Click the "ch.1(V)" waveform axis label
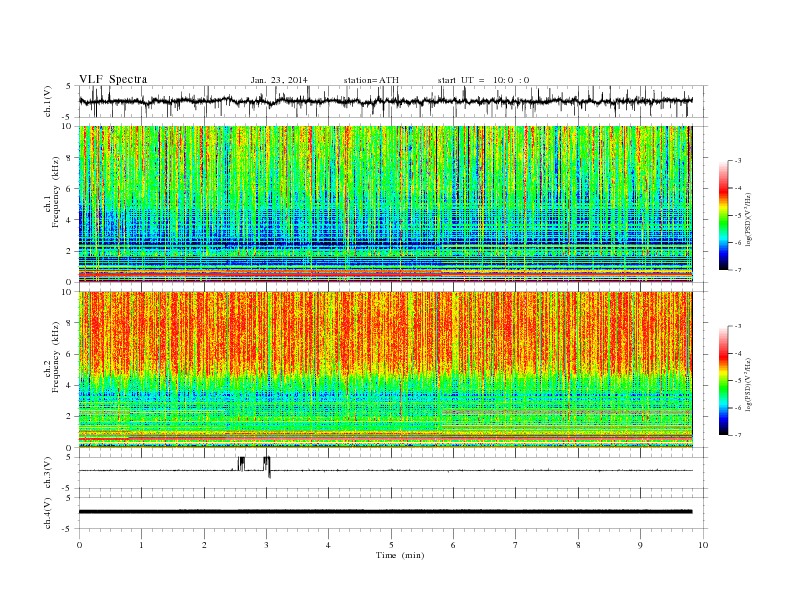 coord(48,101)
